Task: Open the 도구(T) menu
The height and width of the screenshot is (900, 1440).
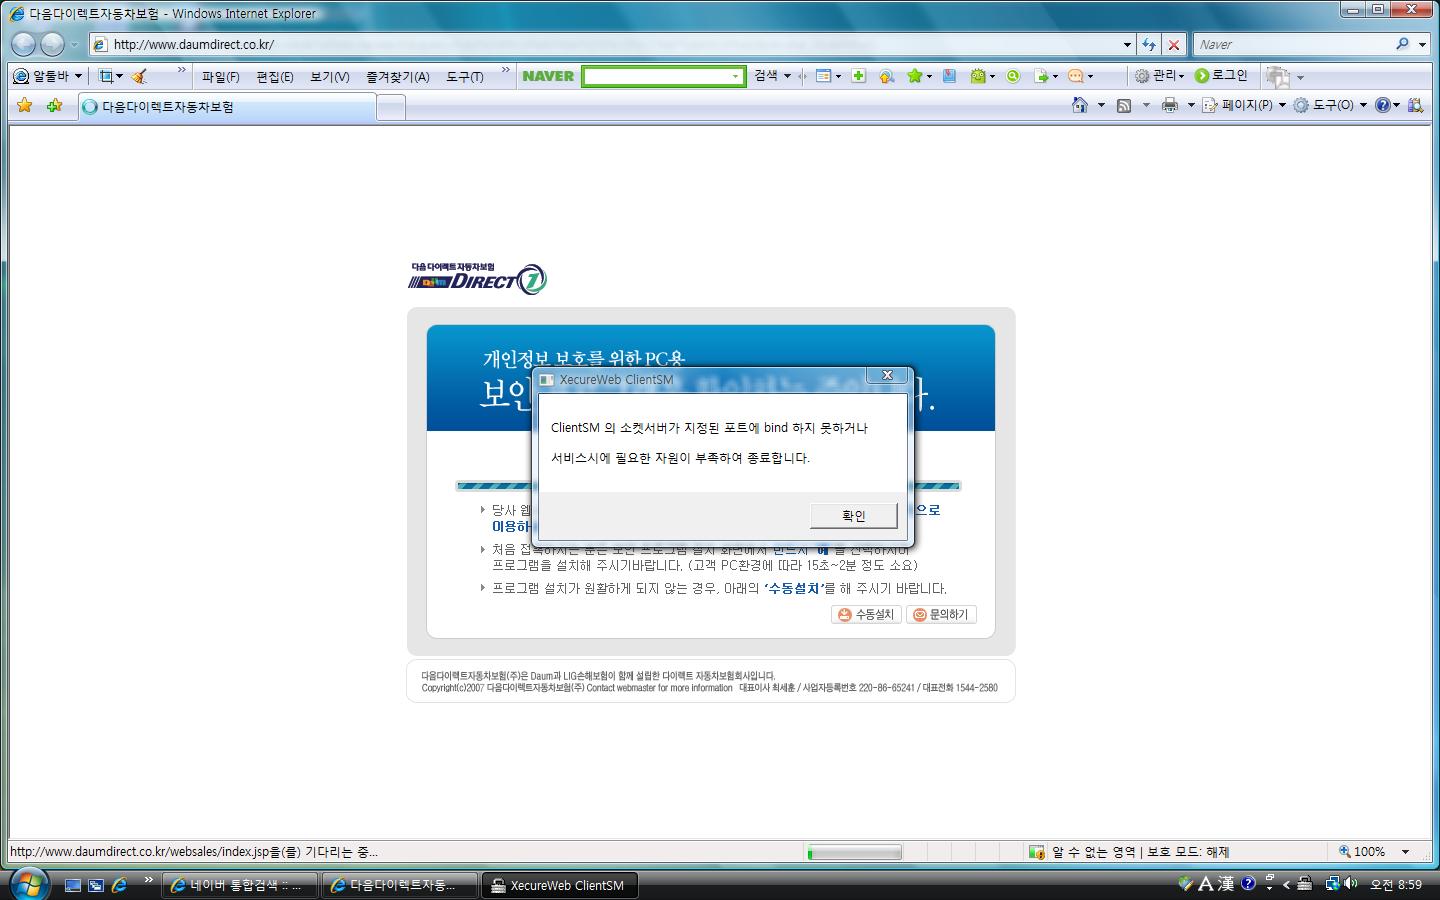Action: pyautogui.click(x=464, y=76)
